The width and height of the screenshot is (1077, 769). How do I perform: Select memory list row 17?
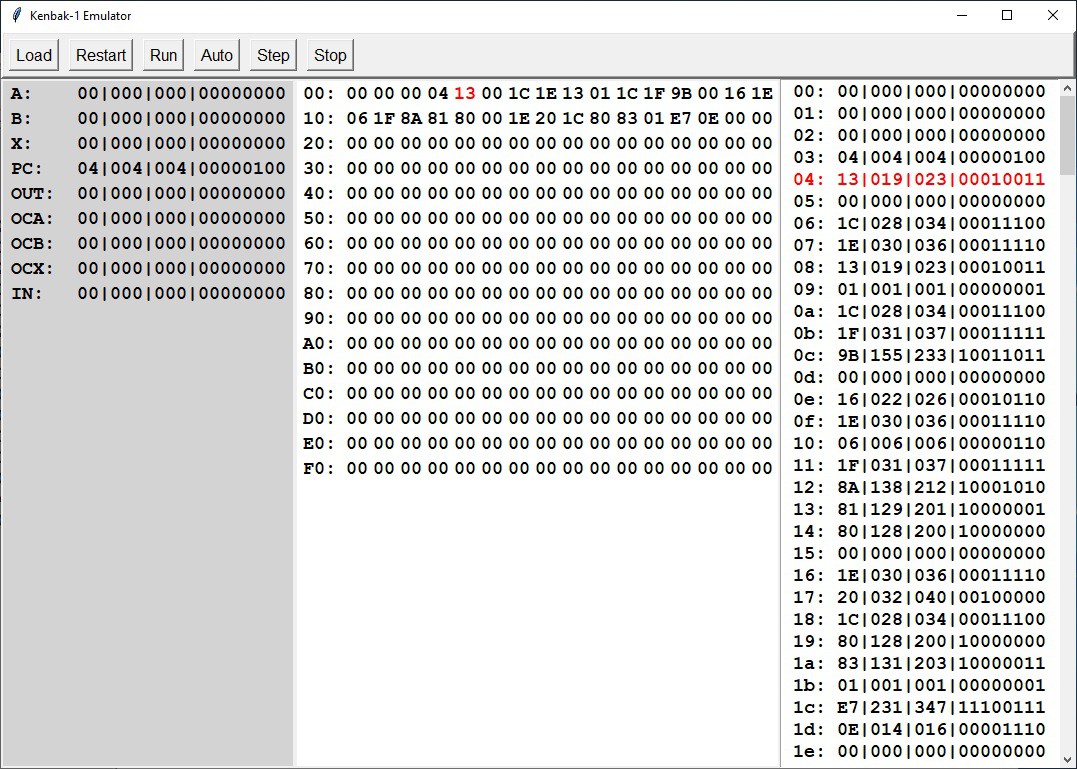919,597
